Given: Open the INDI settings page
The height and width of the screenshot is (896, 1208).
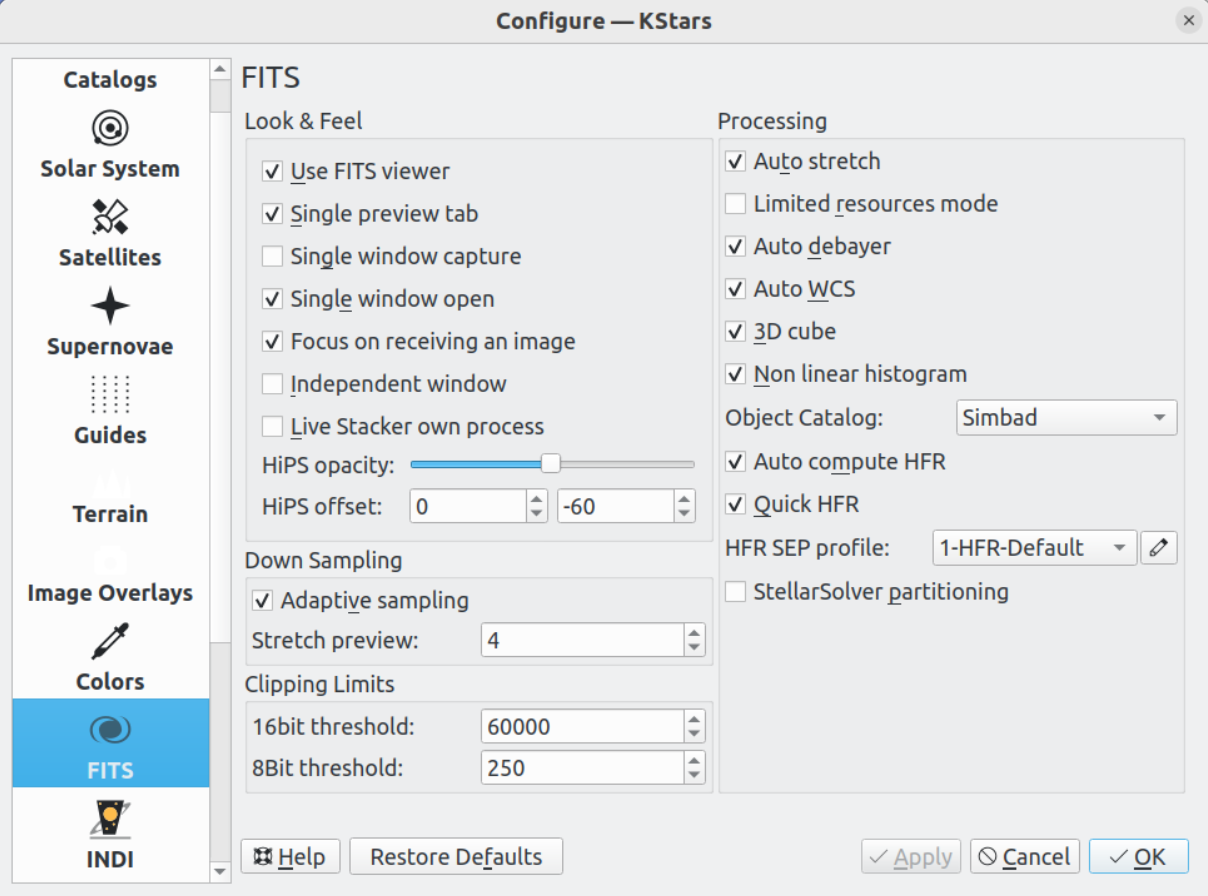Looking at the screenshot, I should tap(109, 830).
